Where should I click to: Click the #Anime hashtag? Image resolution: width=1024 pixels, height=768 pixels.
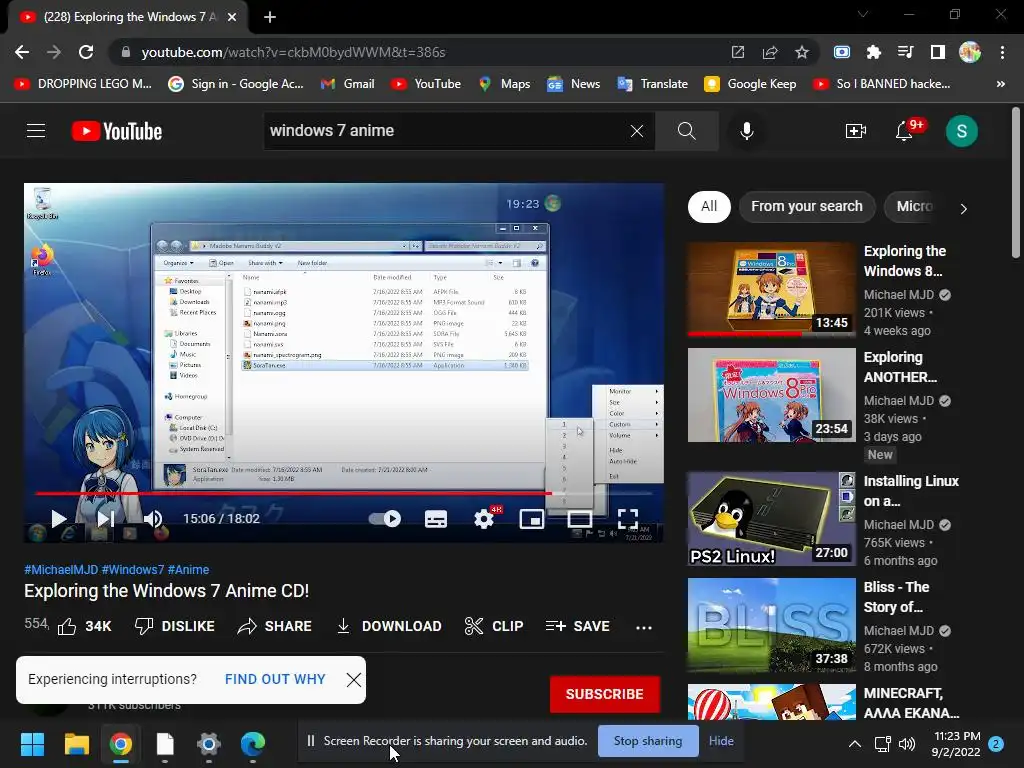pos(188,569)
